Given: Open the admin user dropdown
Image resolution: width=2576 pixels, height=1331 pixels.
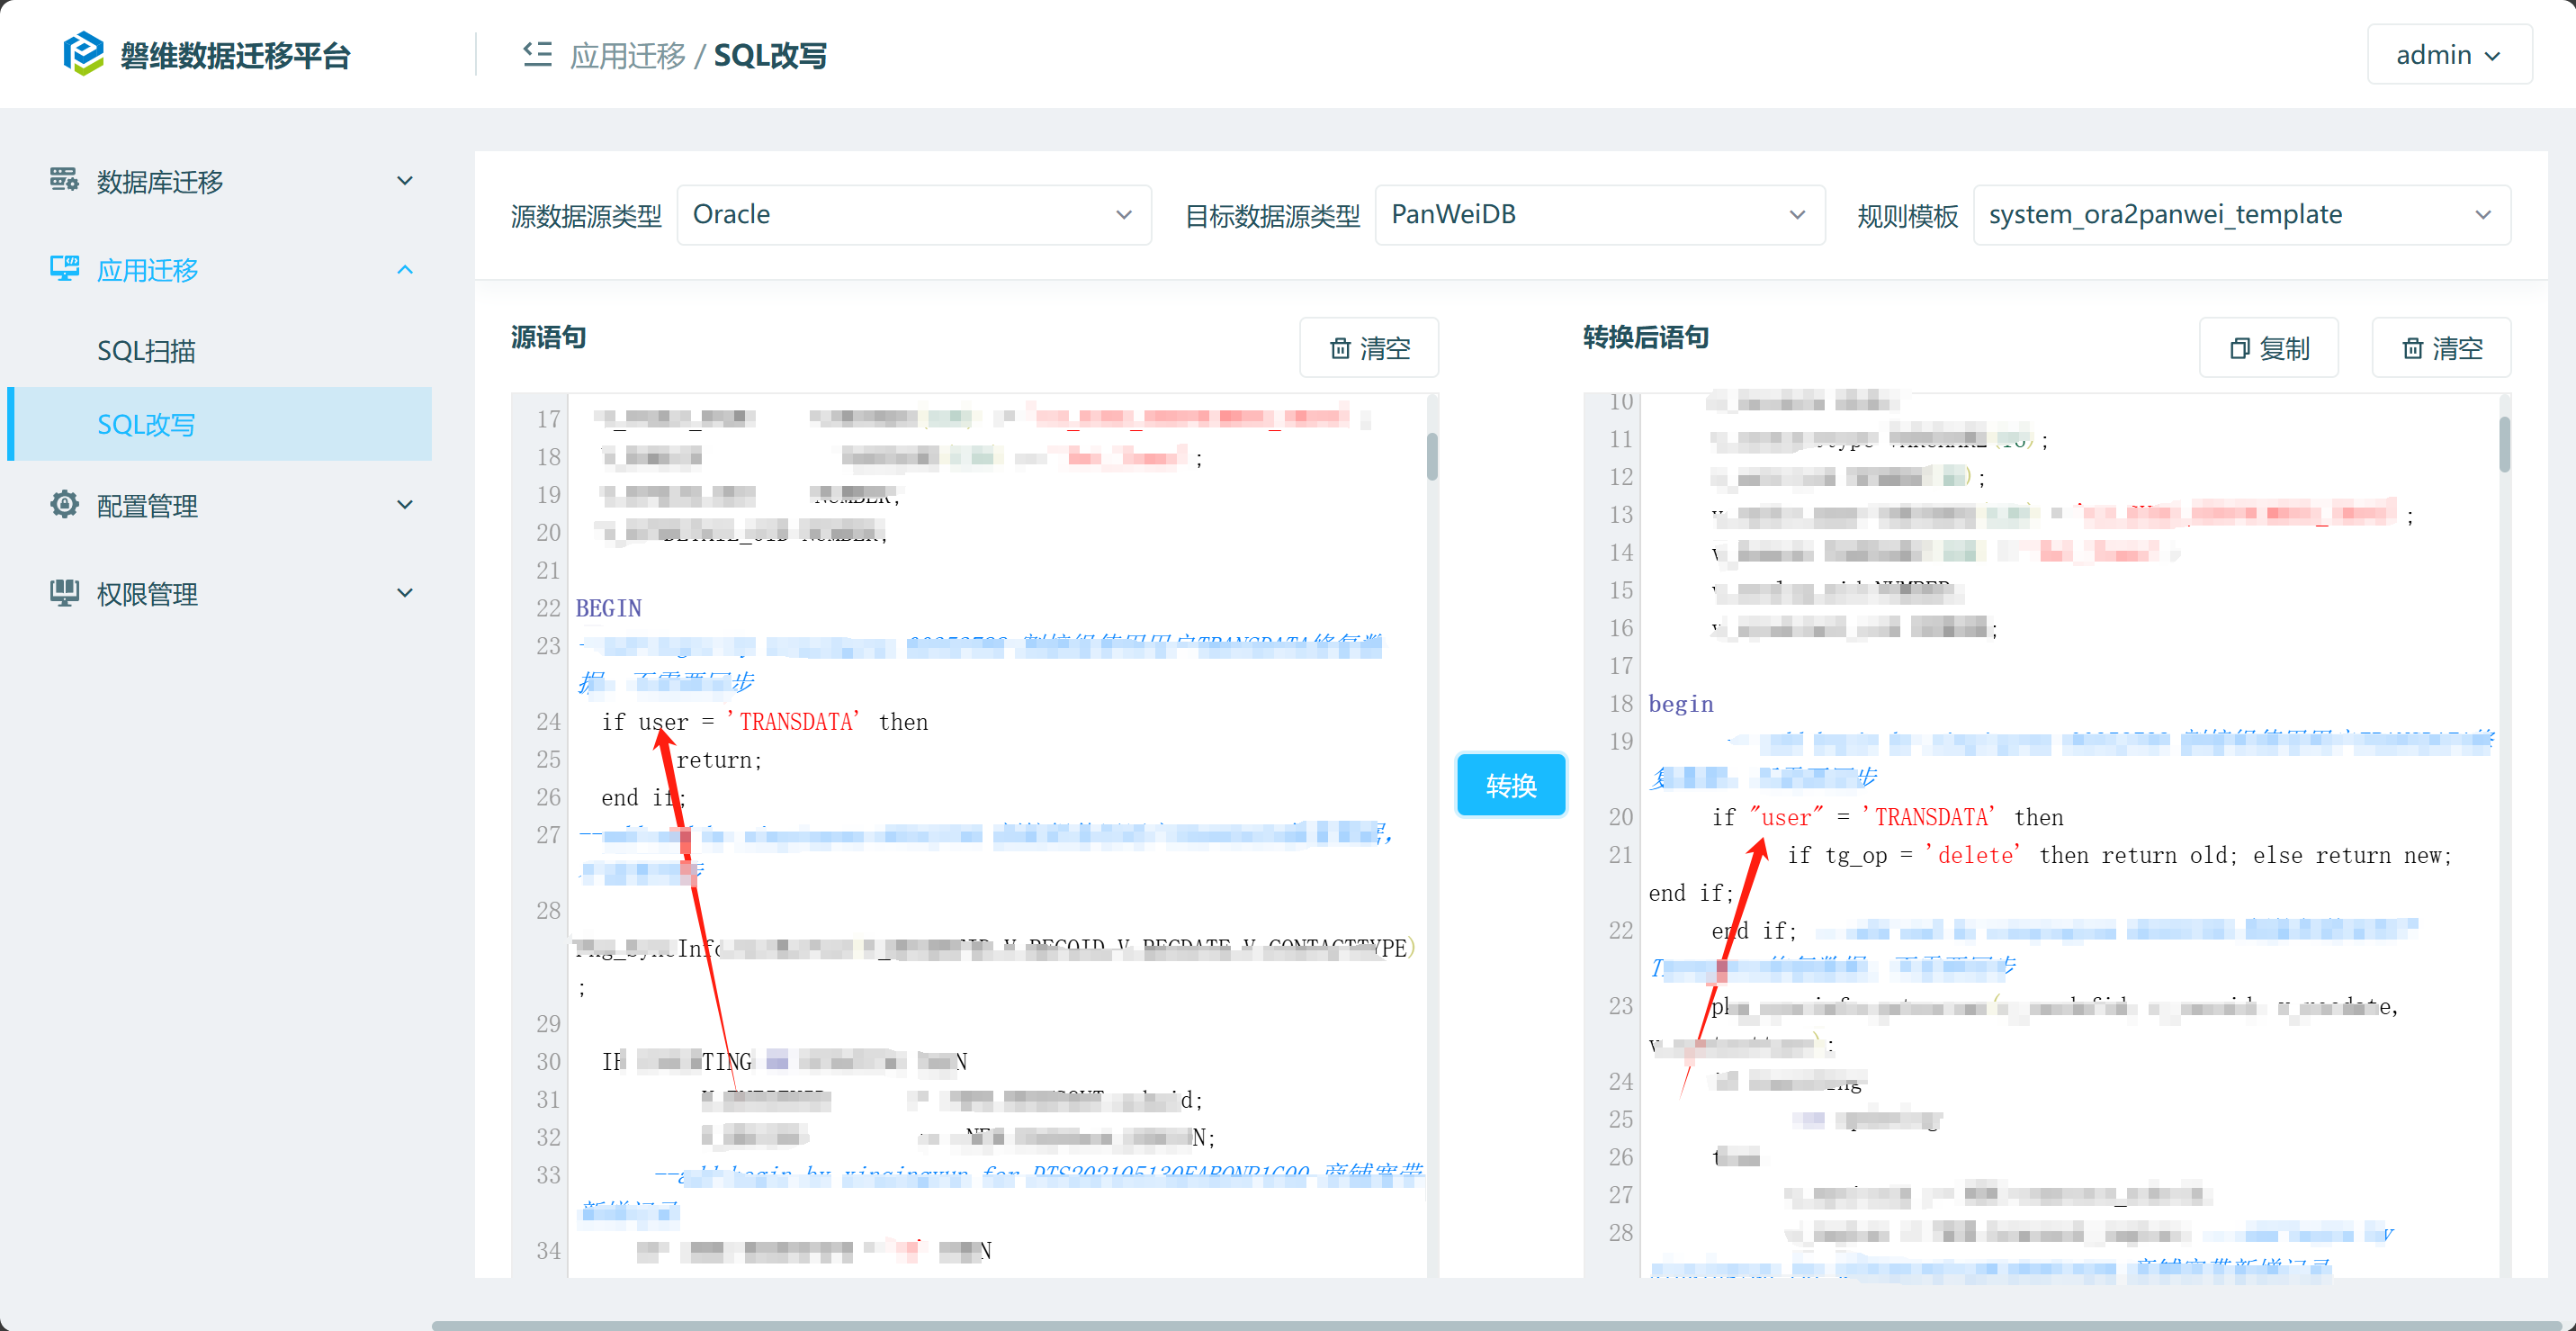Looking at the screenshot, I should pyautogui.click(x=2448, y=55).
